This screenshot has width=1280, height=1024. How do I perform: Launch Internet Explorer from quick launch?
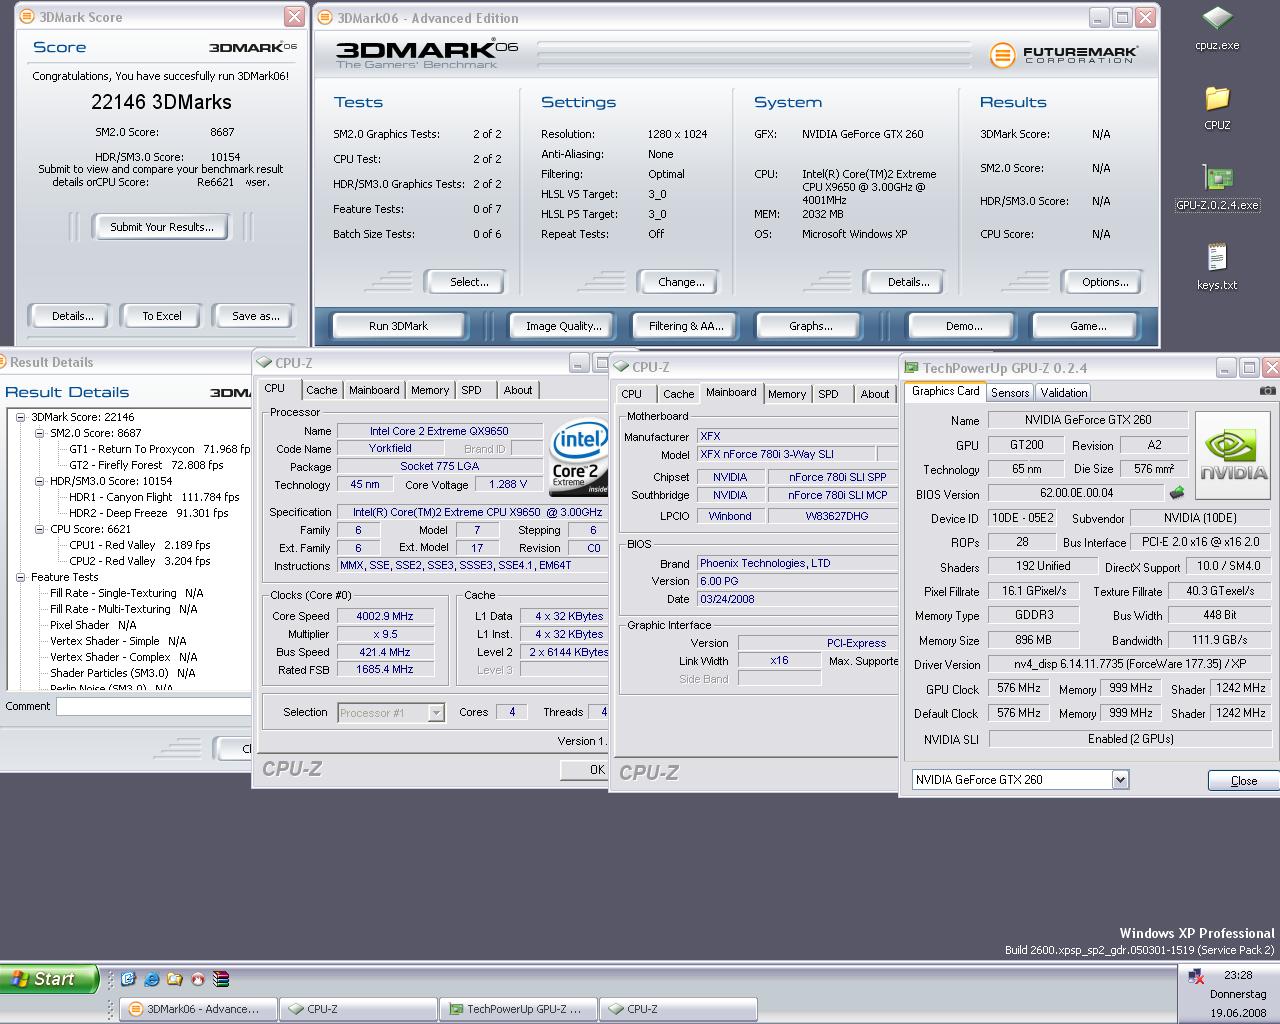click(151, 979)
